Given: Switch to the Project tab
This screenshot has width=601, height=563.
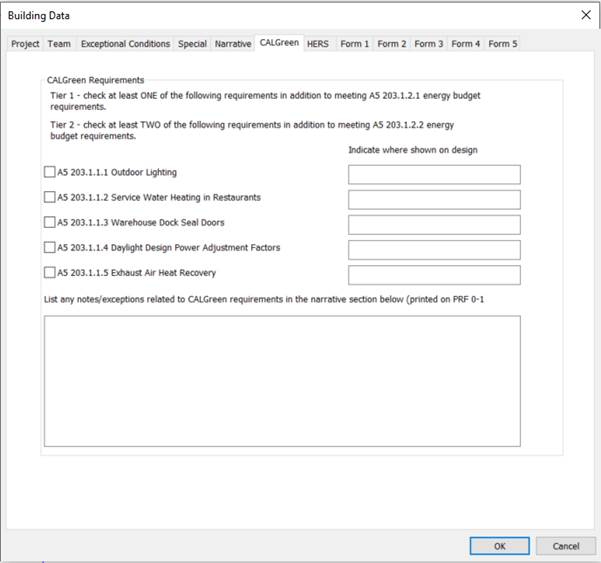Looking at the screenshot, I should pyautogui.click(x=25, y=44).
